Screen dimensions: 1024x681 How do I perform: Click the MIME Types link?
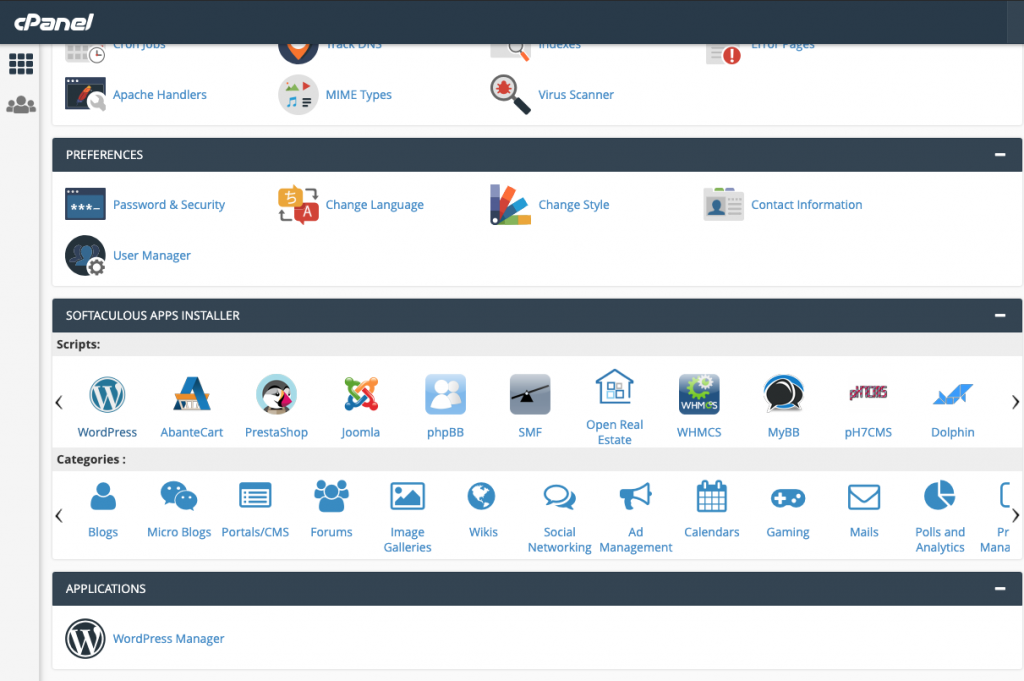359,95
